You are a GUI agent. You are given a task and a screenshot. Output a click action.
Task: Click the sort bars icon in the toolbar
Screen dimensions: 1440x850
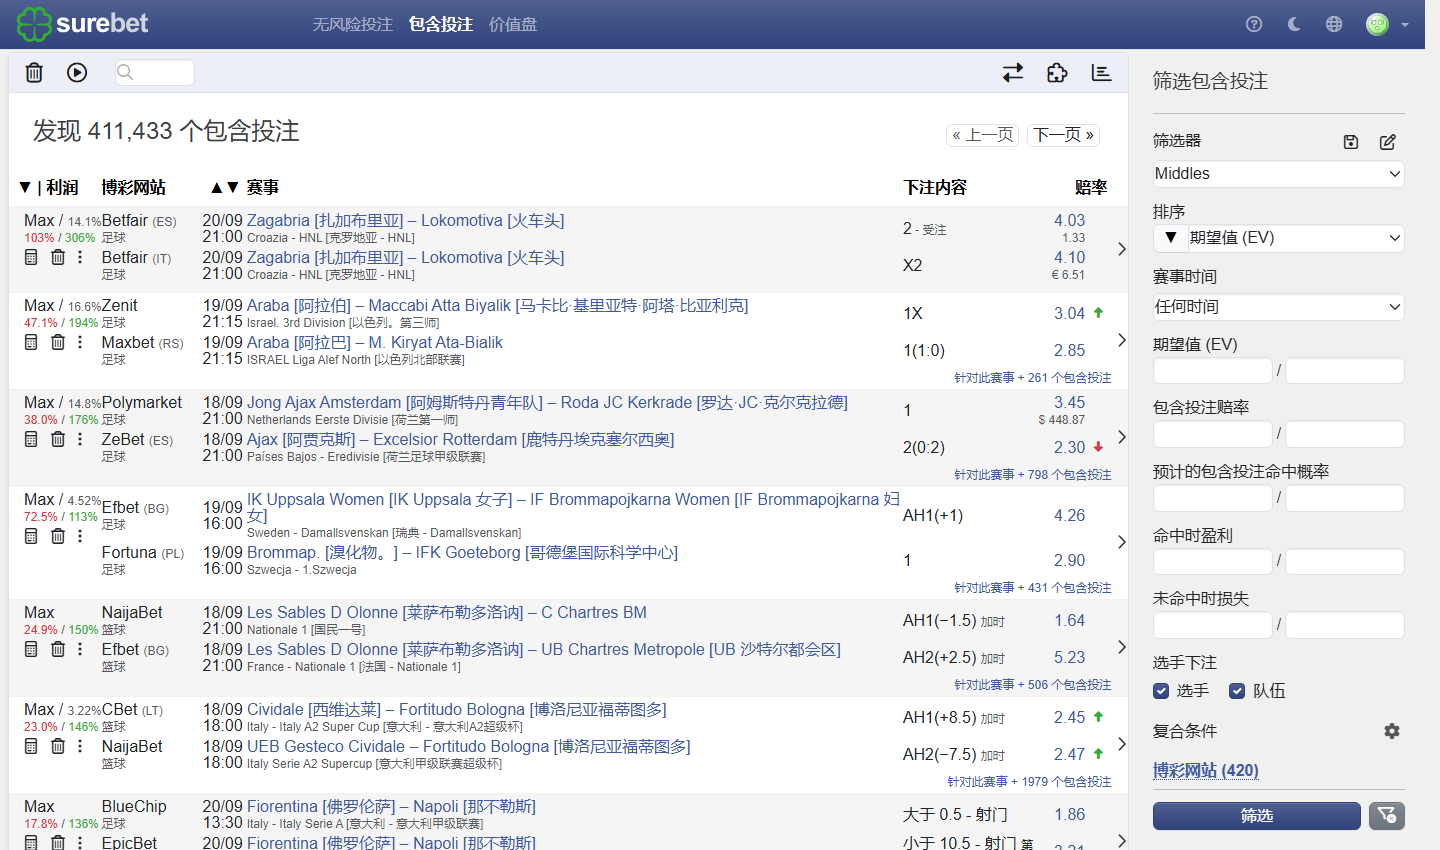pyautogui.click(x=1101, y=72)
